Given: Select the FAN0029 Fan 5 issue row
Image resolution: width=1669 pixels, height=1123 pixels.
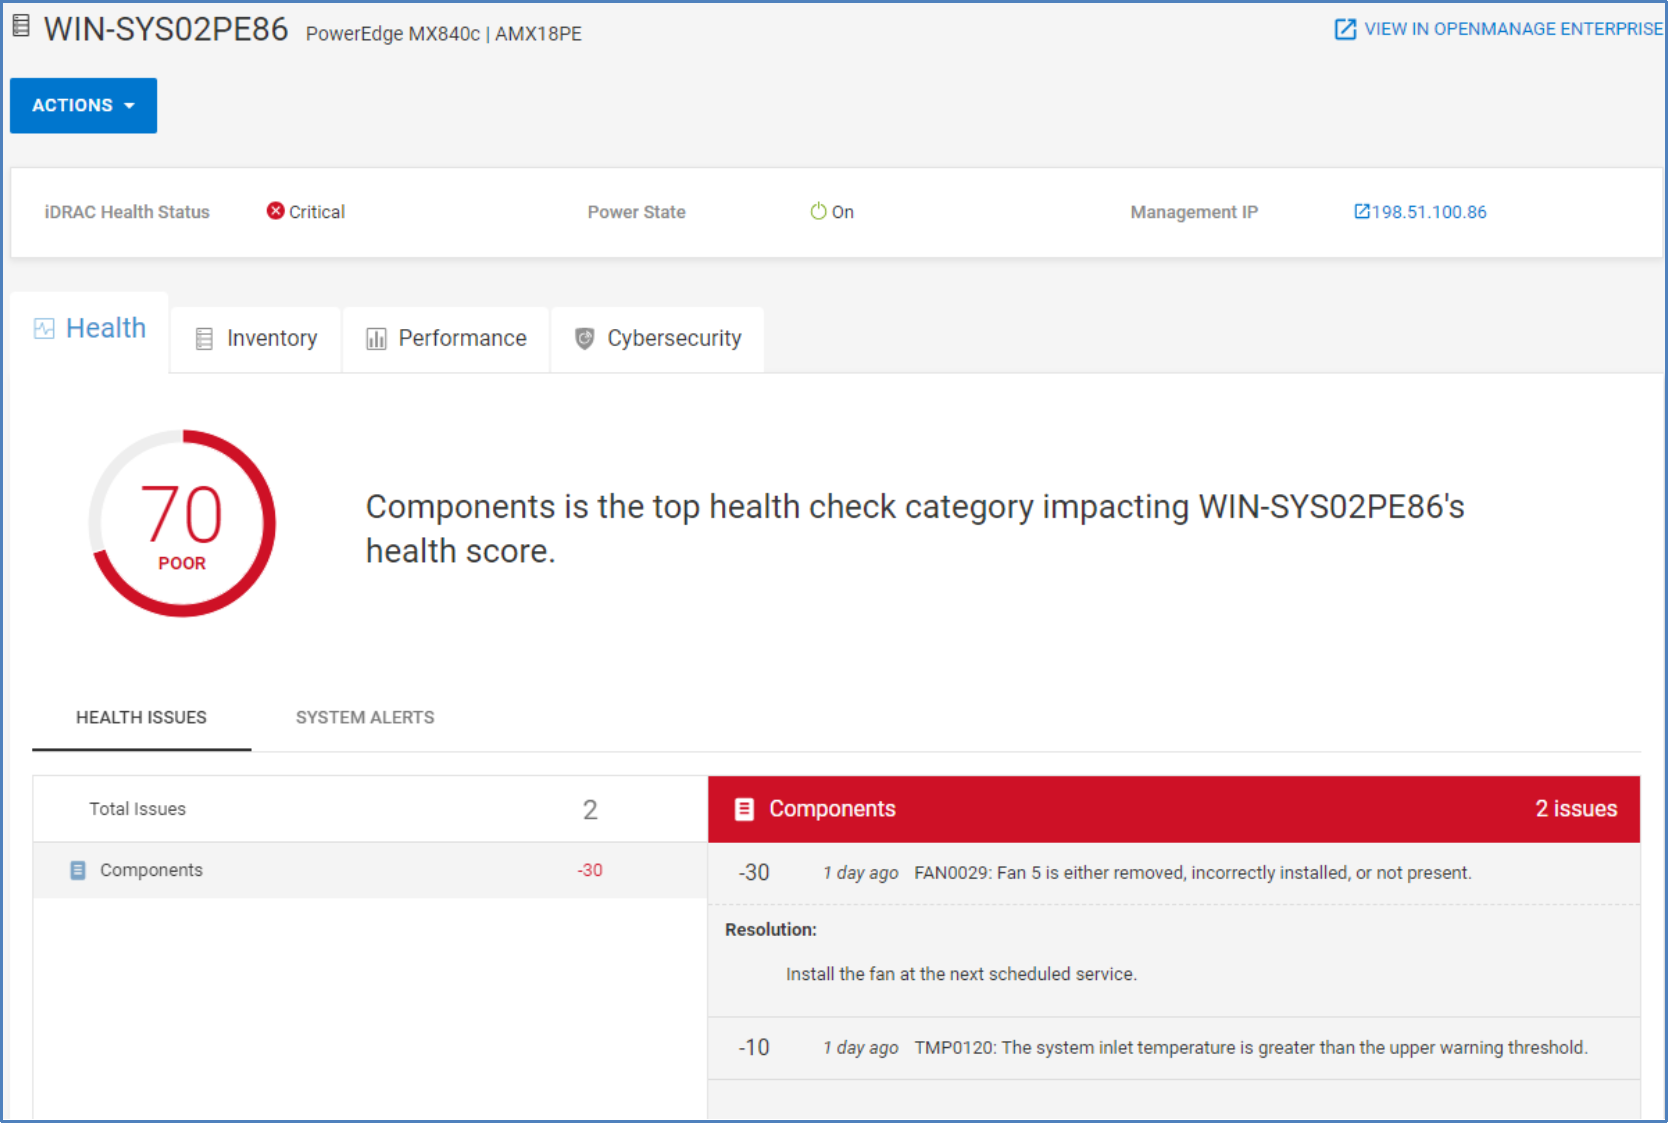Looking at the screenshot, I should (x=1174, y=873).
